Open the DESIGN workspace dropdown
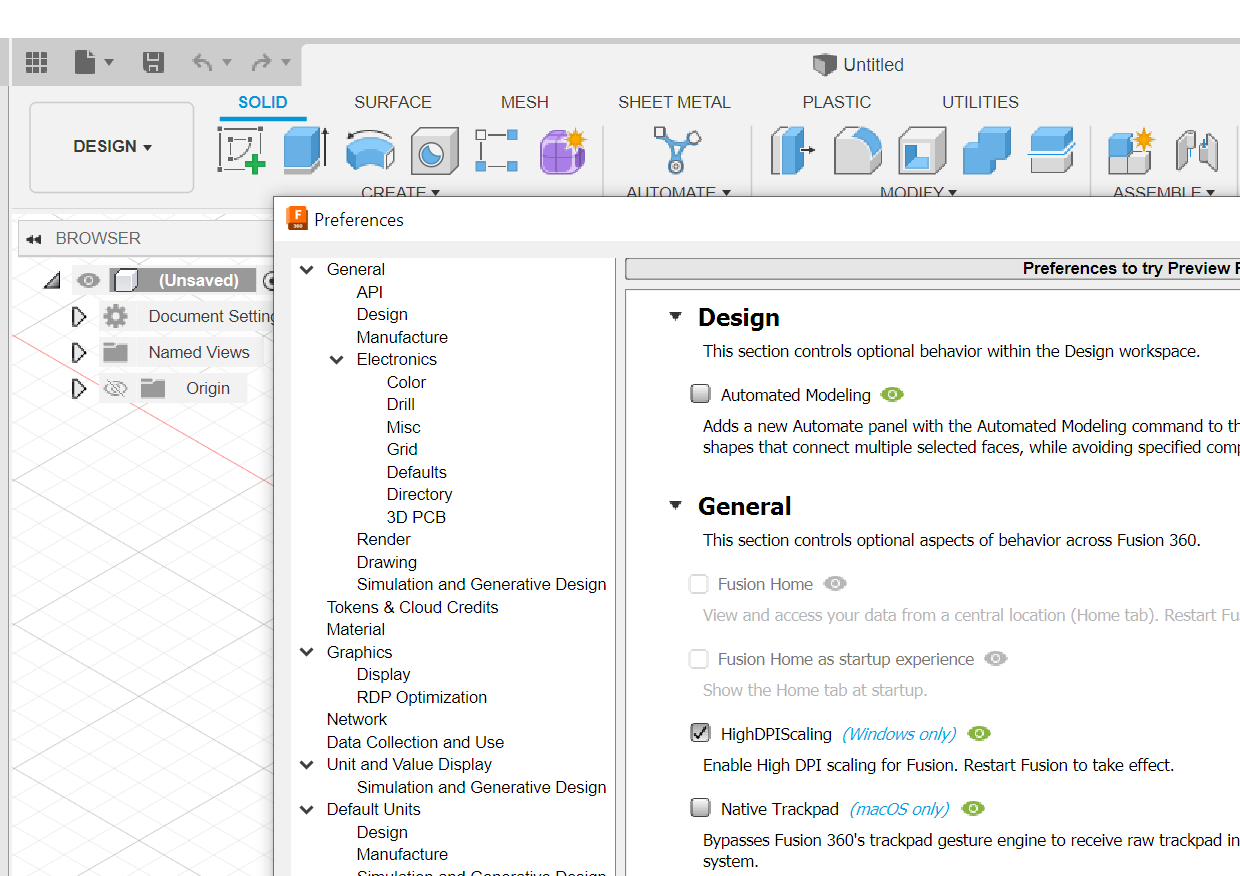Viewport: 1240px width, 876px height. pos(112,147)
